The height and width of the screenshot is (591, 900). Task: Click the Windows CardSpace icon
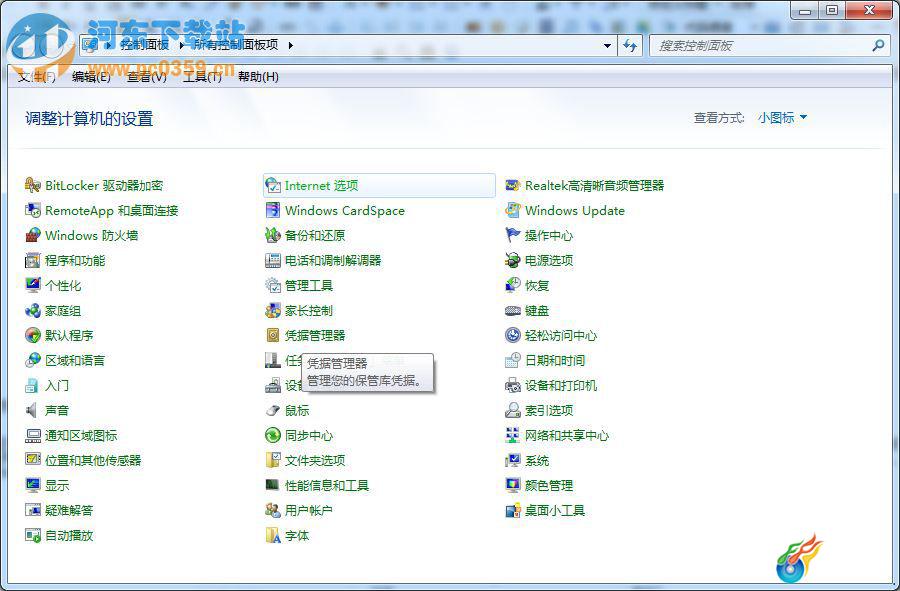[x=273, y=211]
